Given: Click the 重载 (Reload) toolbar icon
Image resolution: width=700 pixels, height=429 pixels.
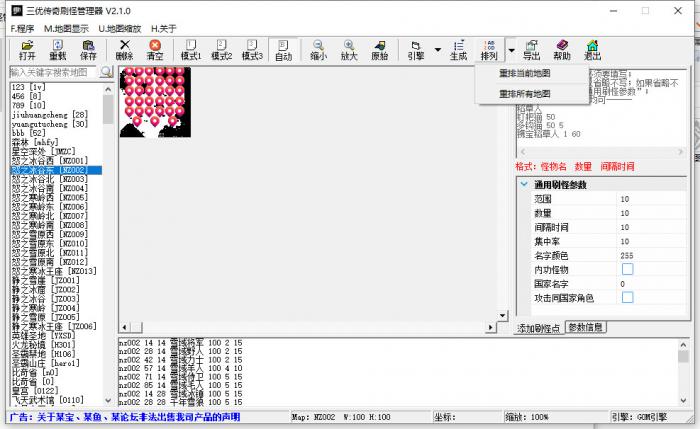Looking at the screenshot, I should (x=58, y=50).
